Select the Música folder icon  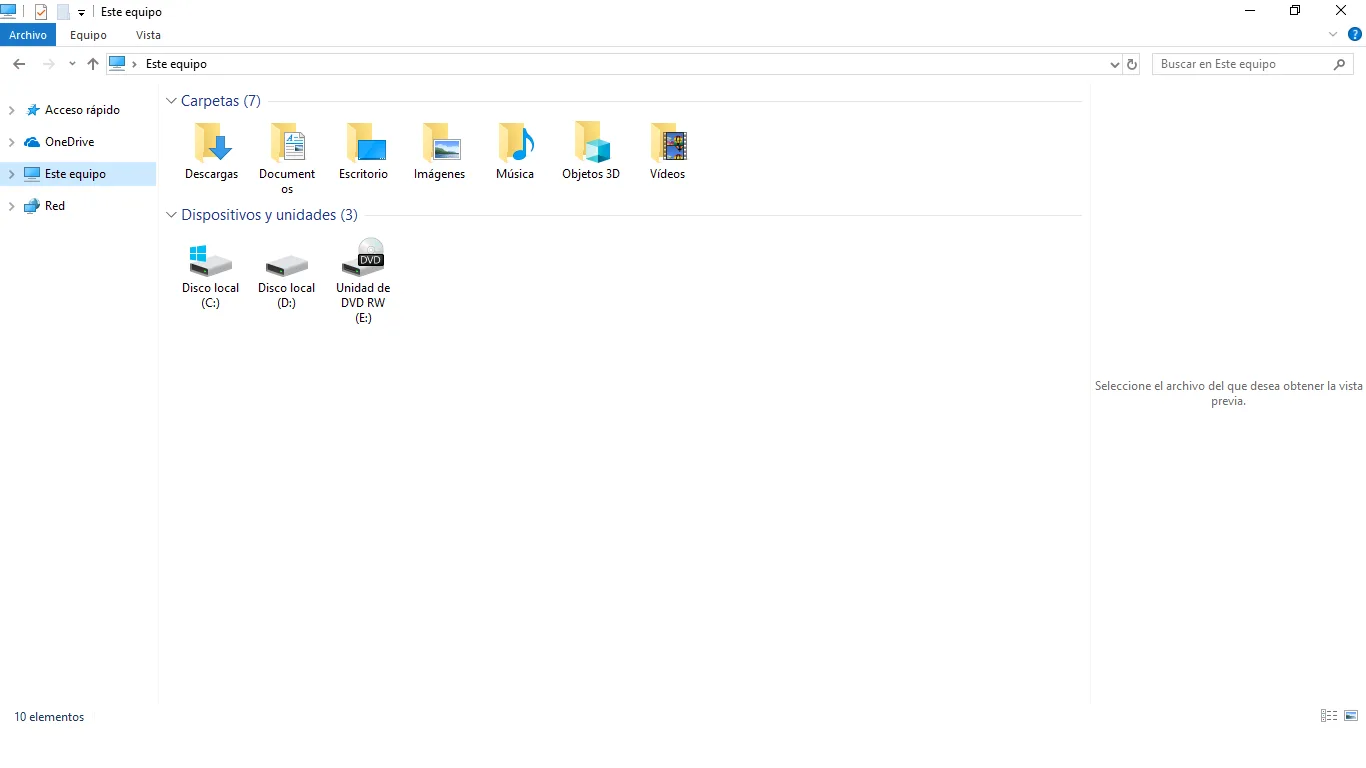515,143
